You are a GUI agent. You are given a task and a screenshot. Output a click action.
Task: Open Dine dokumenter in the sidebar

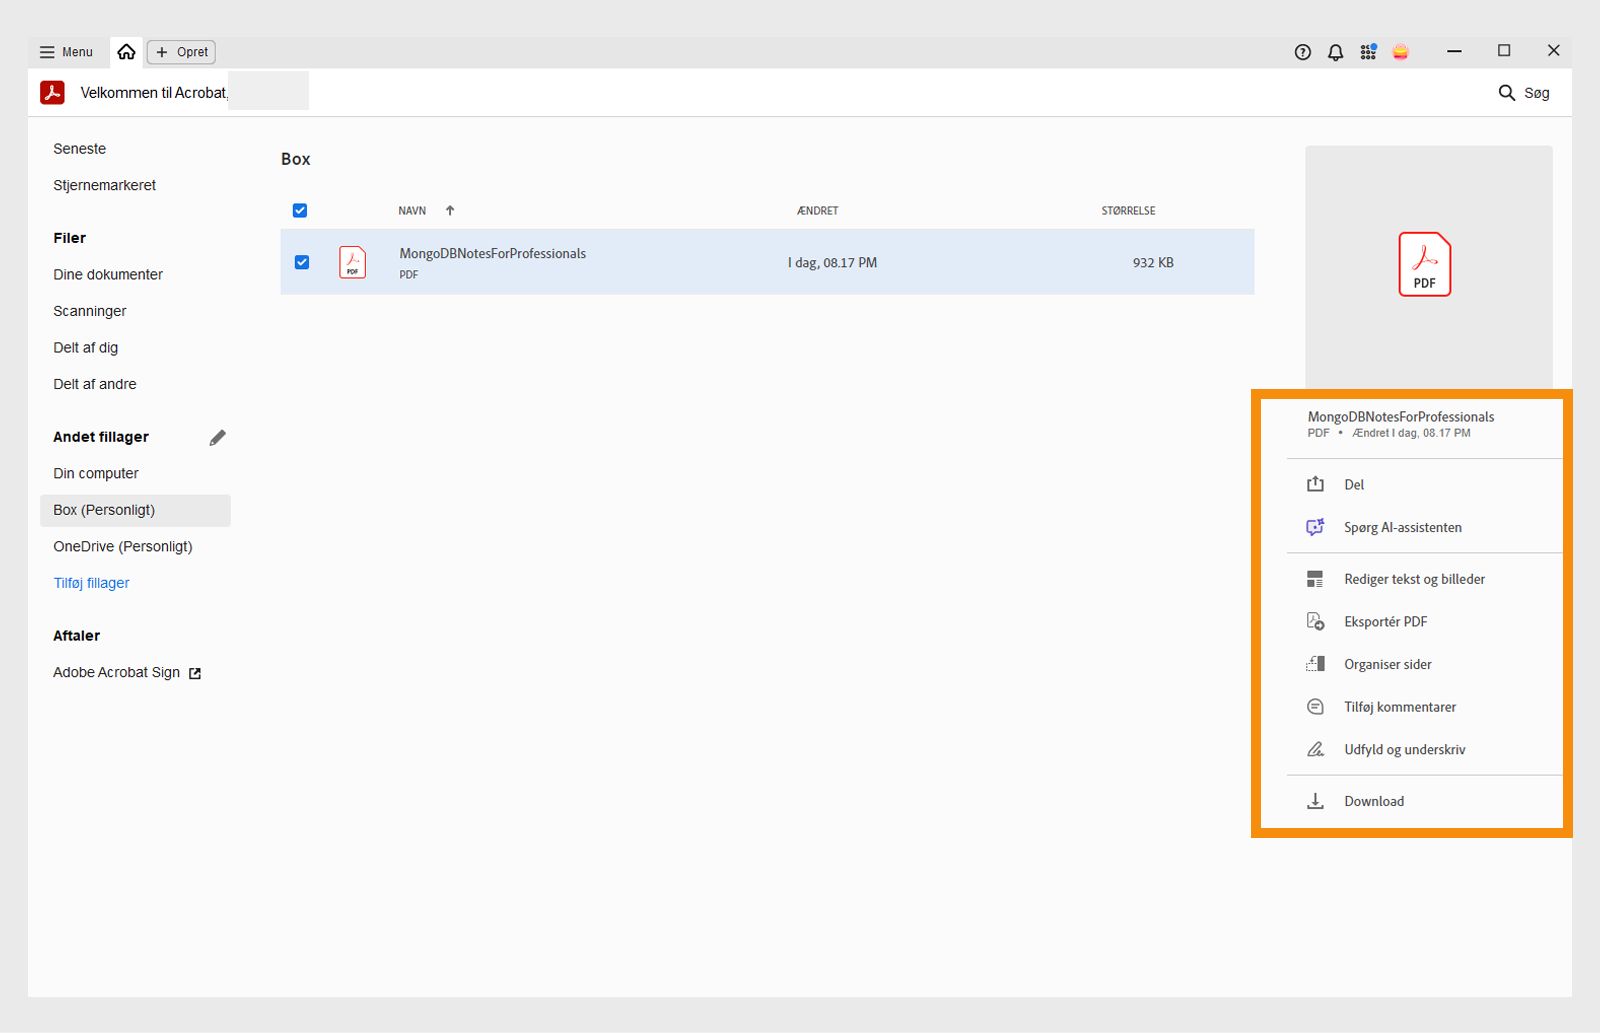pos(108,275)
